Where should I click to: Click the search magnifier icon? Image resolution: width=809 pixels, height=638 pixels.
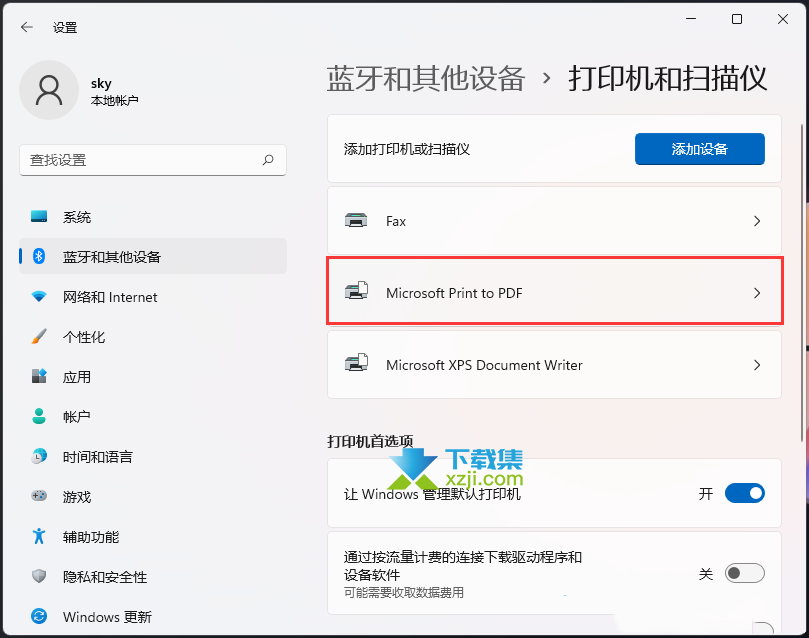268,160
